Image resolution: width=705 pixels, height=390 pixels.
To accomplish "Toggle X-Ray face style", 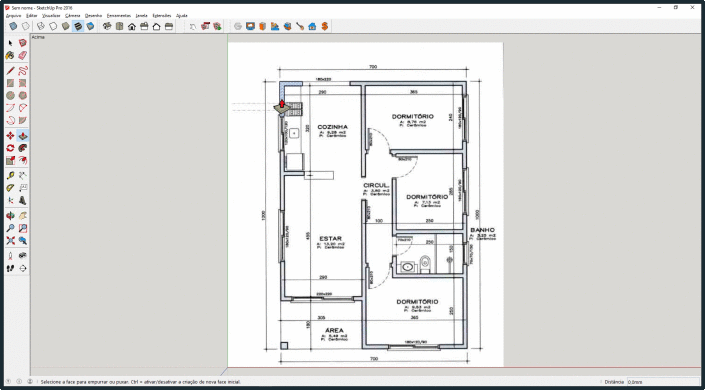I will point(13,27).
